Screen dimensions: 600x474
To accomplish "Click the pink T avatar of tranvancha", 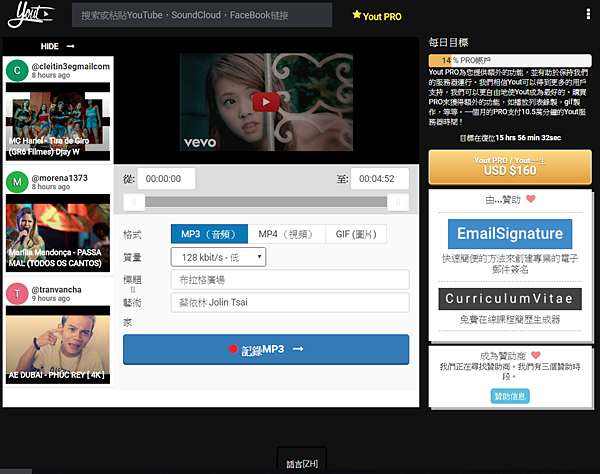I will [17, 294].
